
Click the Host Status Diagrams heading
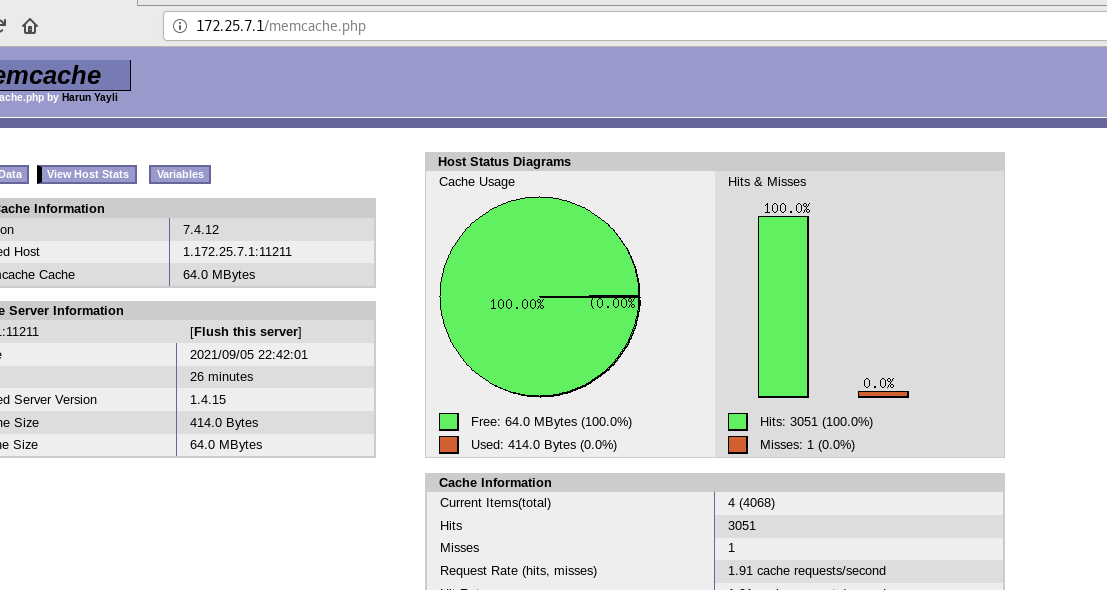click(504, 162)
